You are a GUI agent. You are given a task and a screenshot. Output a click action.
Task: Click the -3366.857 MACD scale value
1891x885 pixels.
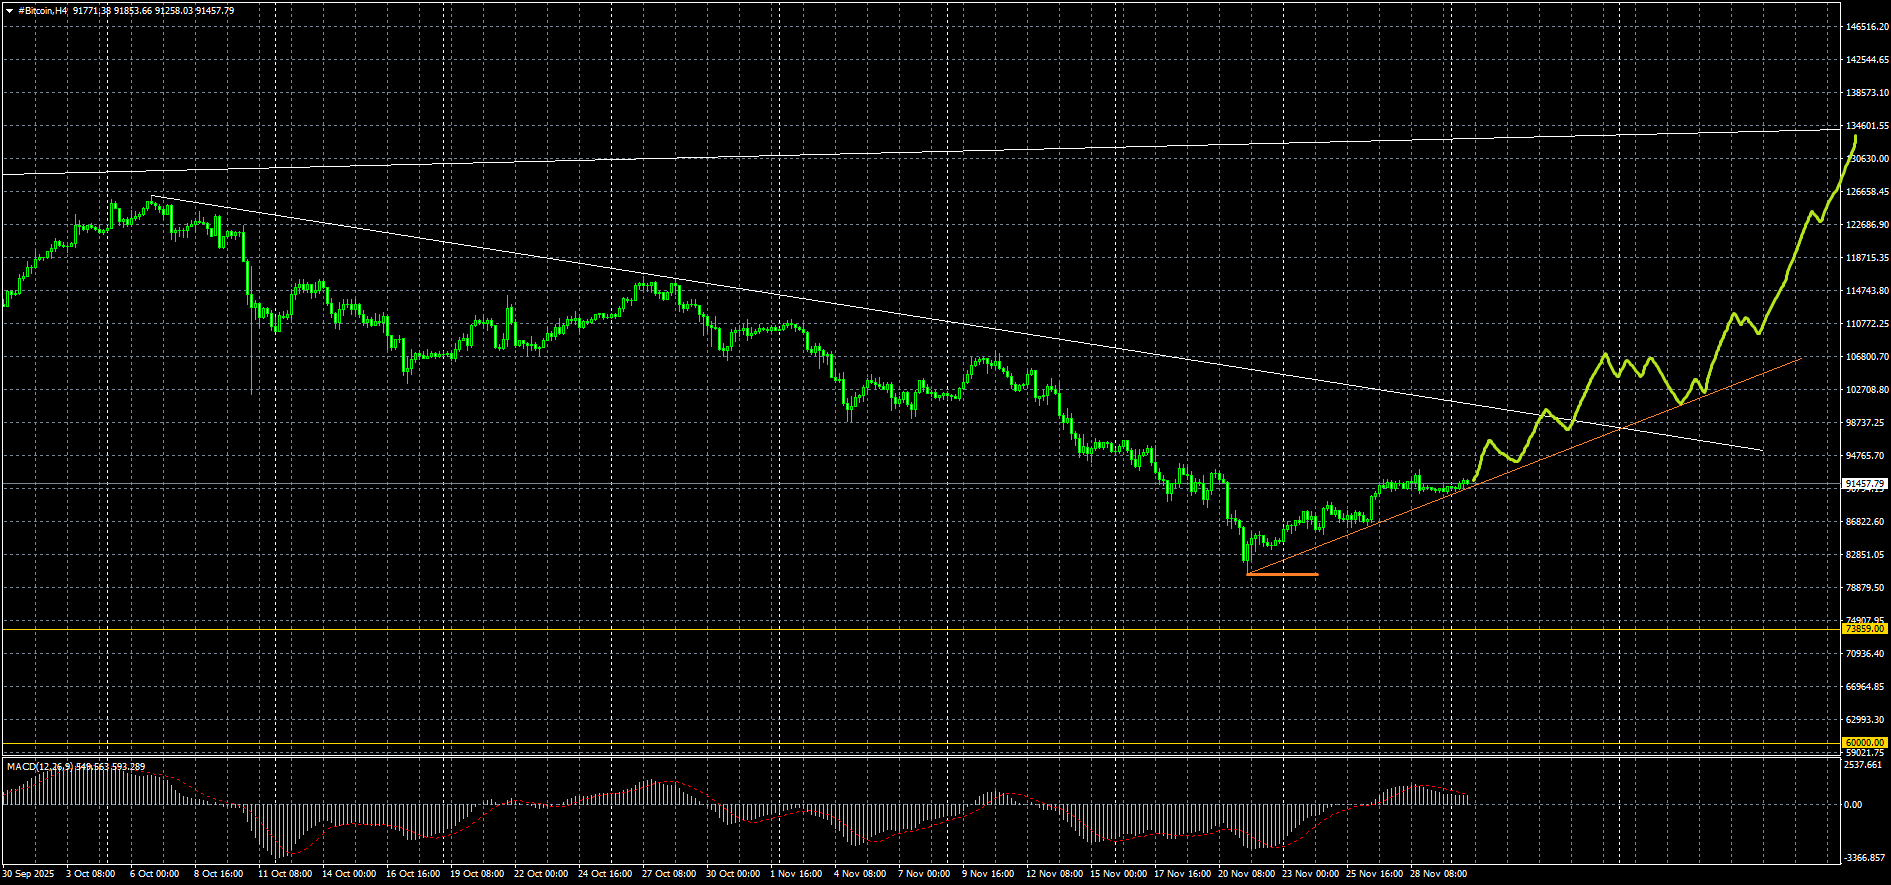pos(1865,858)
